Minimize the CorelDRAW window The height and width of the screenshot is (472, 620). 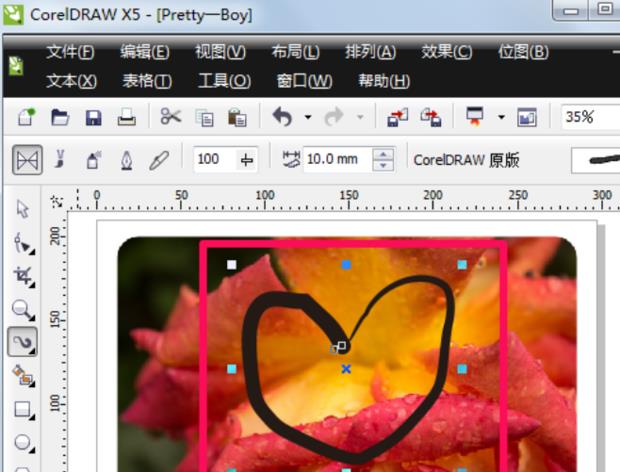coord(571,11)
